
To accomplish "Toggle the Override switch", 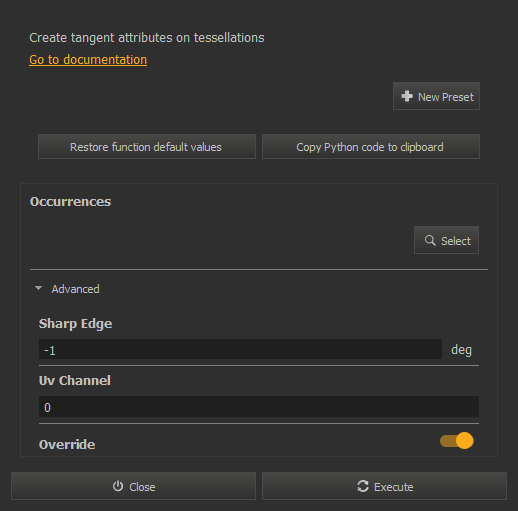I will (x=457, y=441).
